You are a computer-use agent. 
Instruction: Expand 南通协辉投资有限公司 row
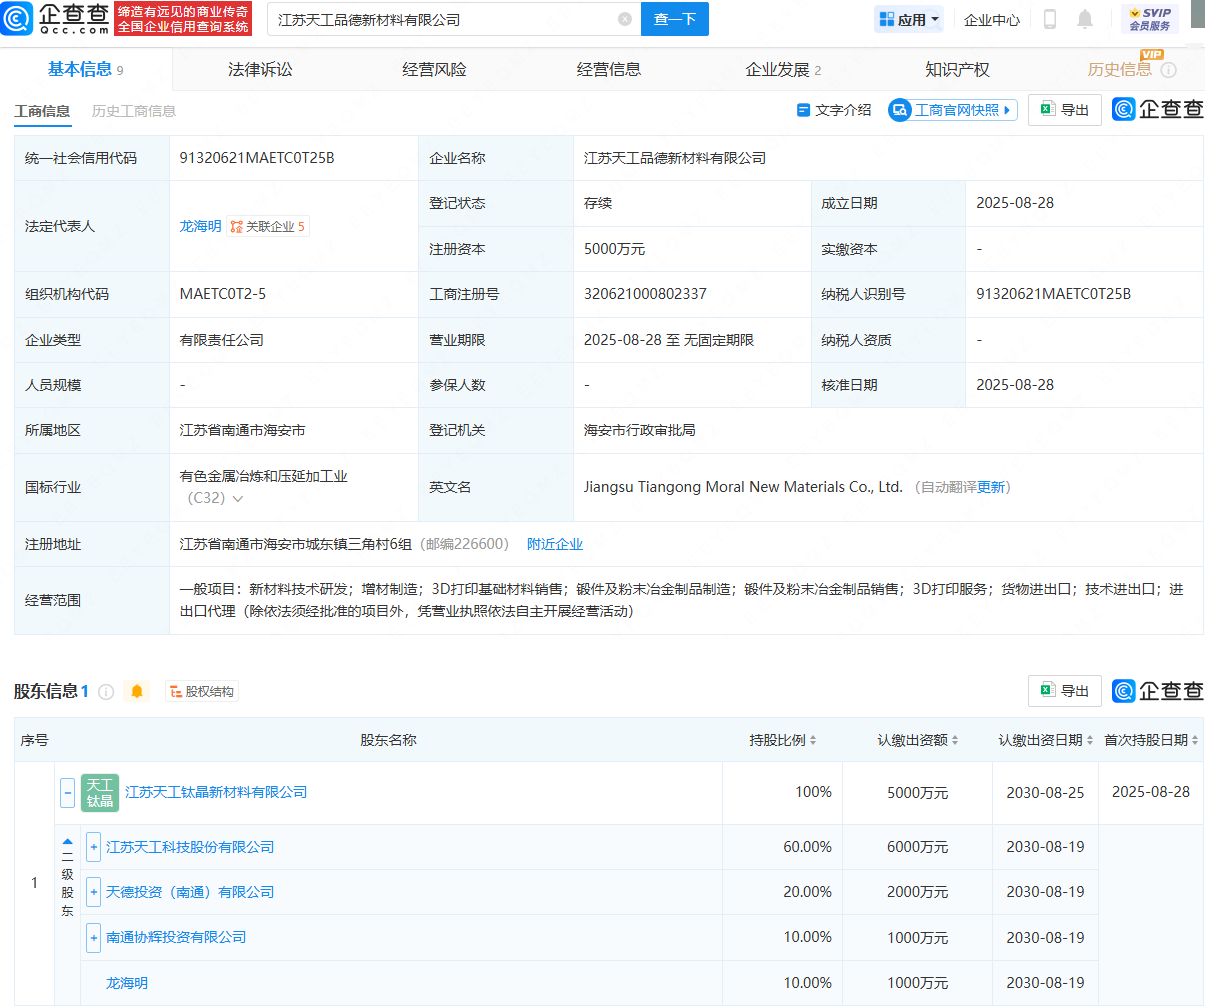click(x=93, y=937)
